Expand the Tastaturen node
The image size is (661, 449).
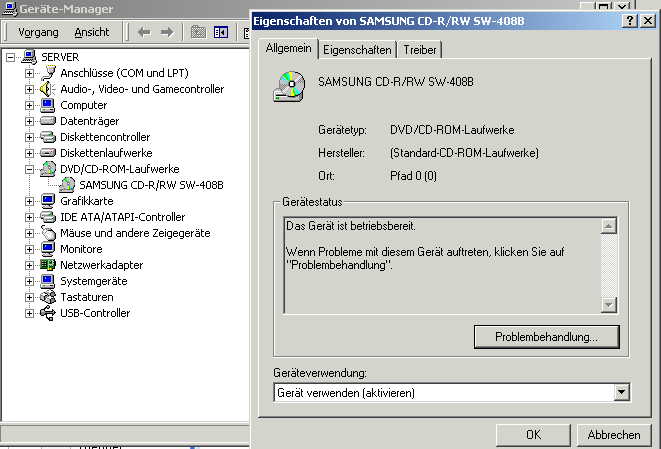coord(29,297)
